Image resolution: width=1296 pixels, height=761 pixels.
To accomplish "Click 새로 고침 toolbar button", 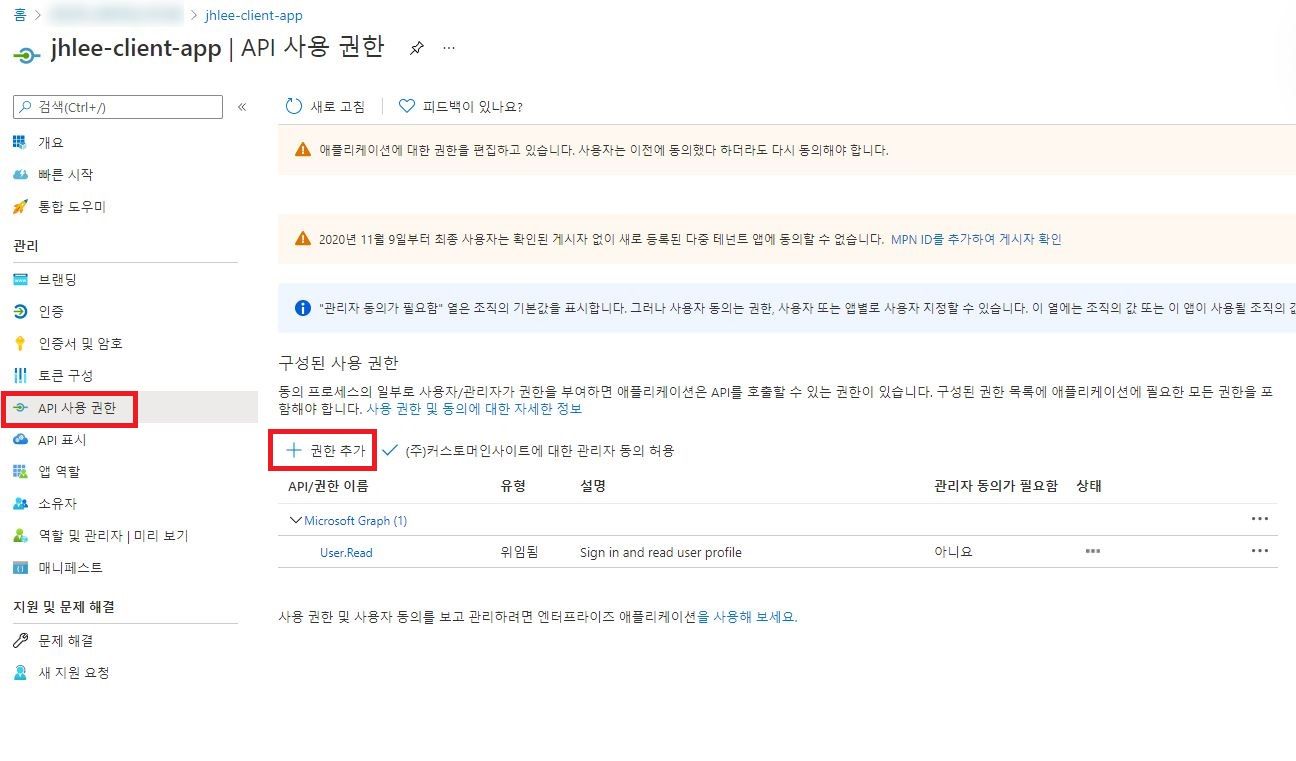I will pos(325,106).
